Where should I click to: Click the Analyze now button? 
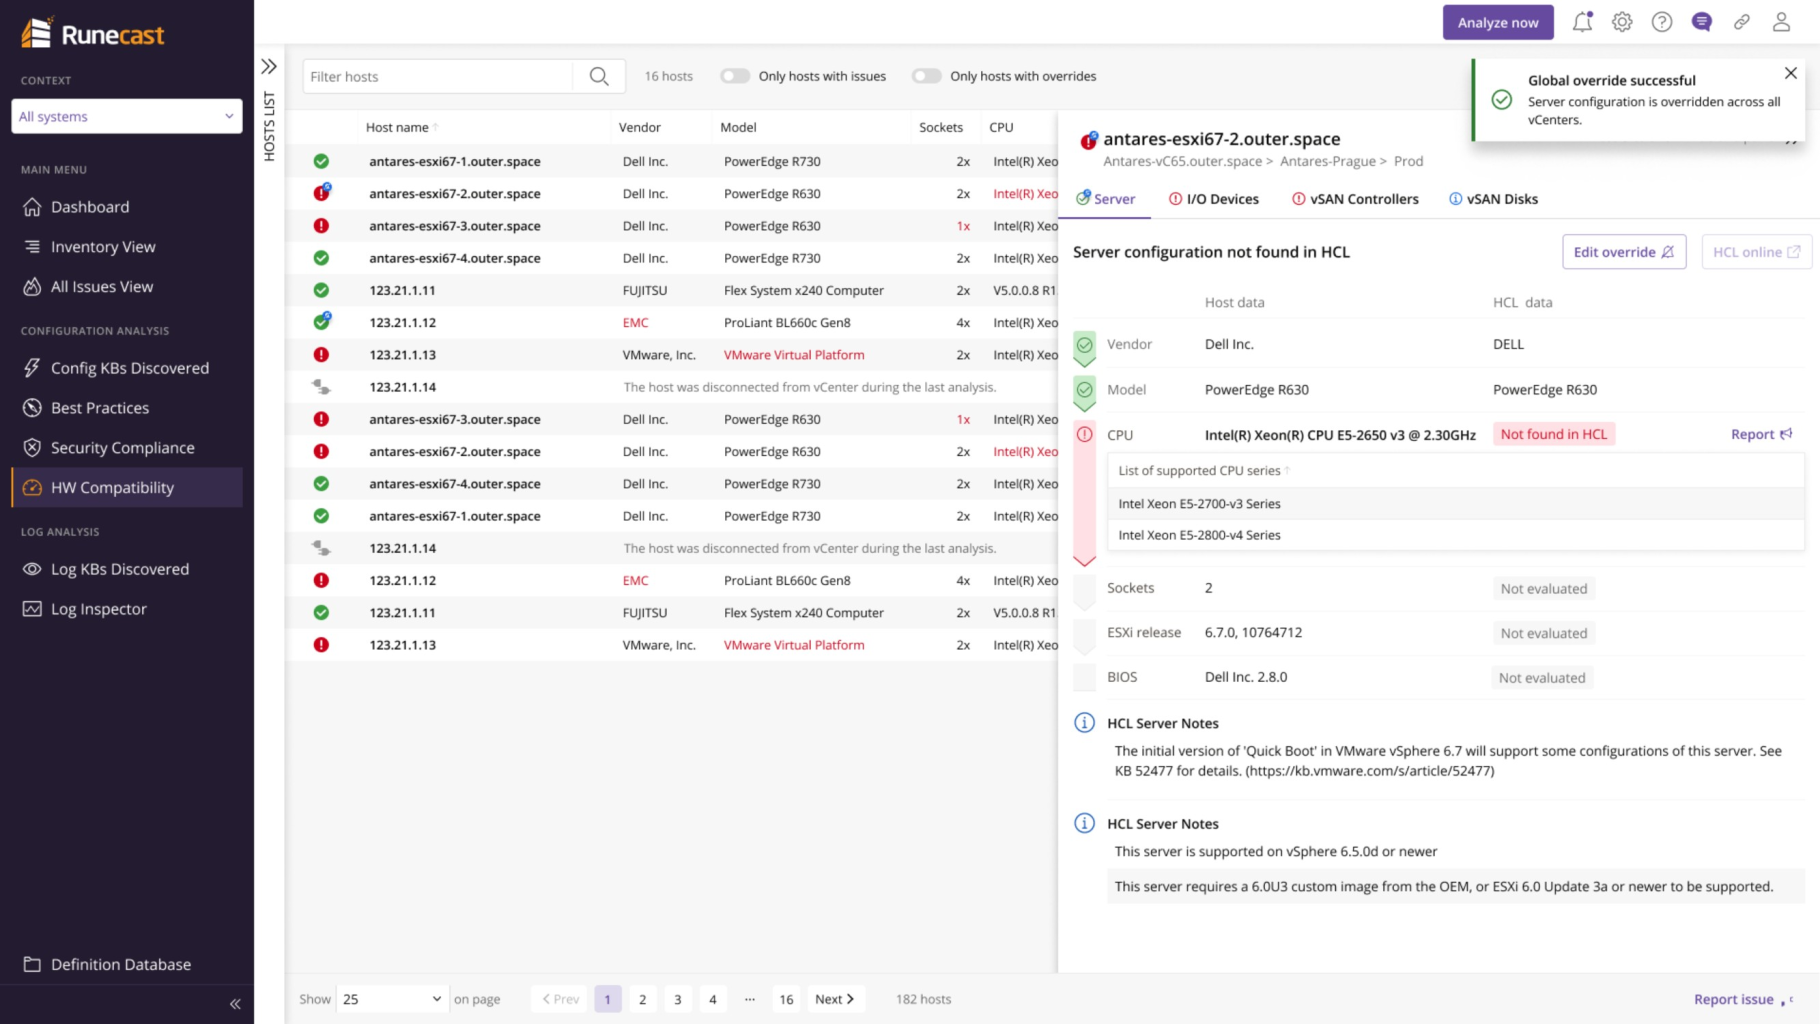click(x=1497, y=22)
